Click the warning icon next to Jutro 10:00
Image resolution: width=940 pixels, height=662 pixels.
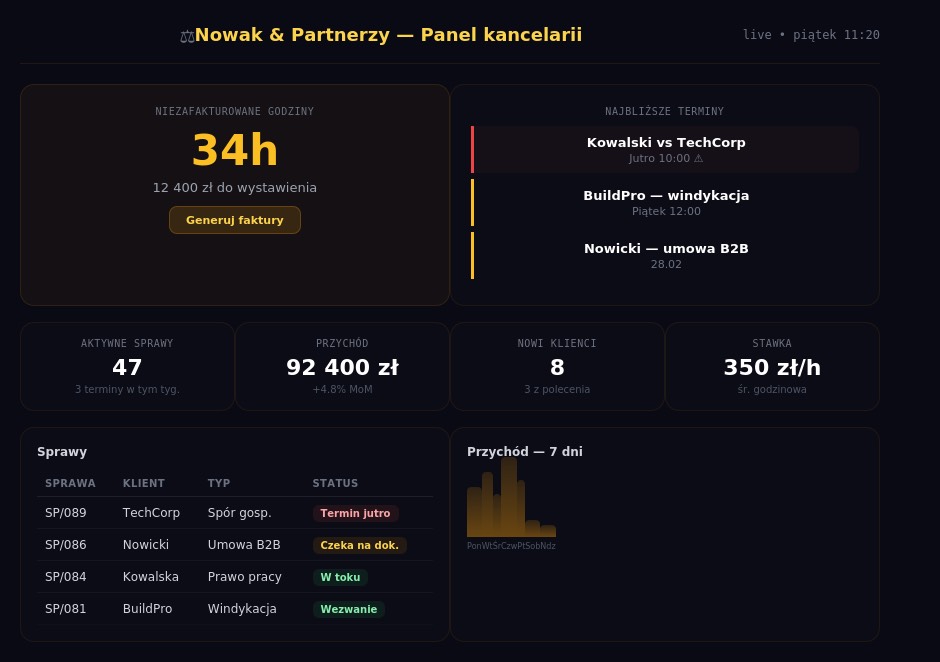(699, 158)
